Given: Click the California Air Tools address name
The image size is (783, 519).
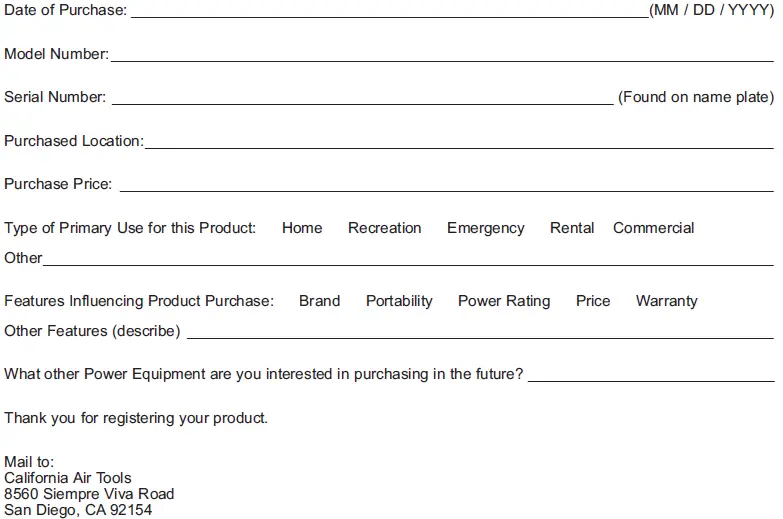Looking at the screenshot, I should tap(68, 478).
